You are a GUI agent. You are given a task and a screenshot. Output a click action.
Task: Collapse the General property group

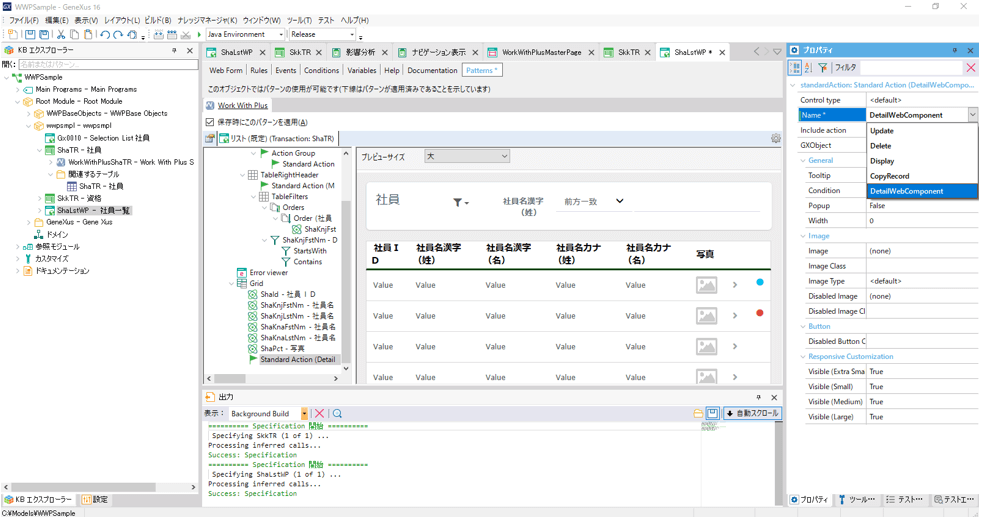803,161
